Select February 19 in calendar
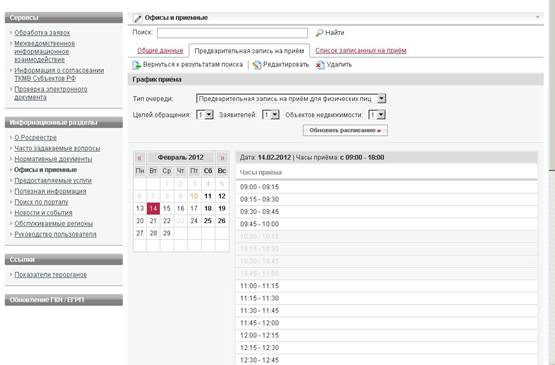The image size is (555, 365). coord(222,209)
